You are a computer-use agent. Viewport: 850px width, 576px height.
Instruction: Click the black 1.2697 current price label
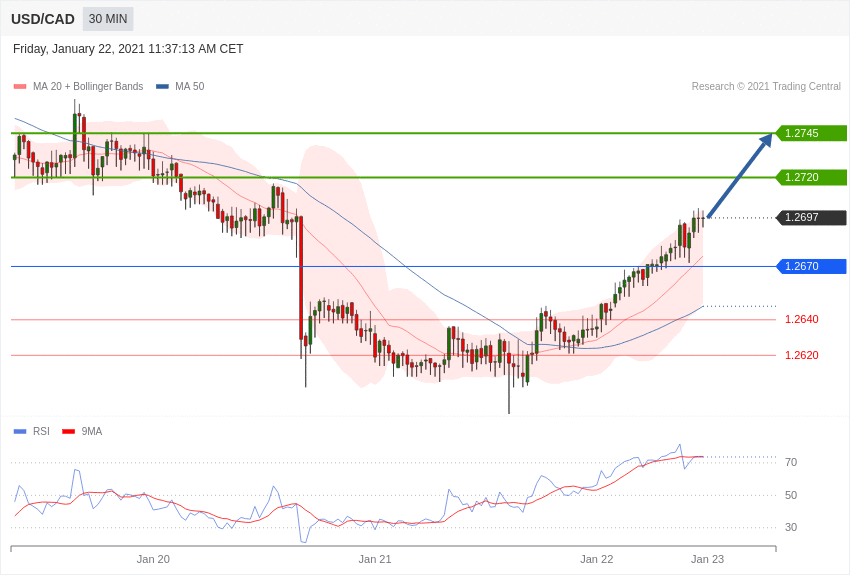pyautogui.click(x=812, y=217)
